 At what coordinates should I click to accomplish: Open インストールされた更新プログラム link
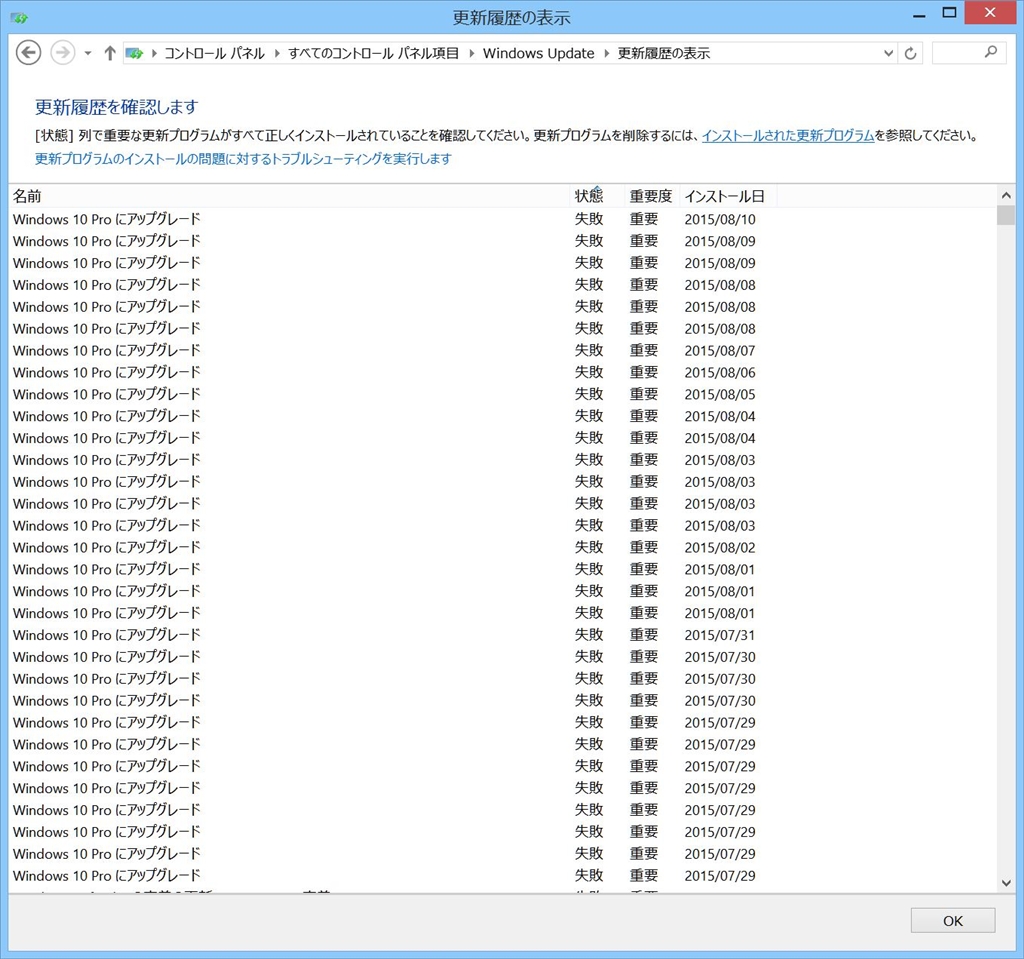tap(788, 136)
